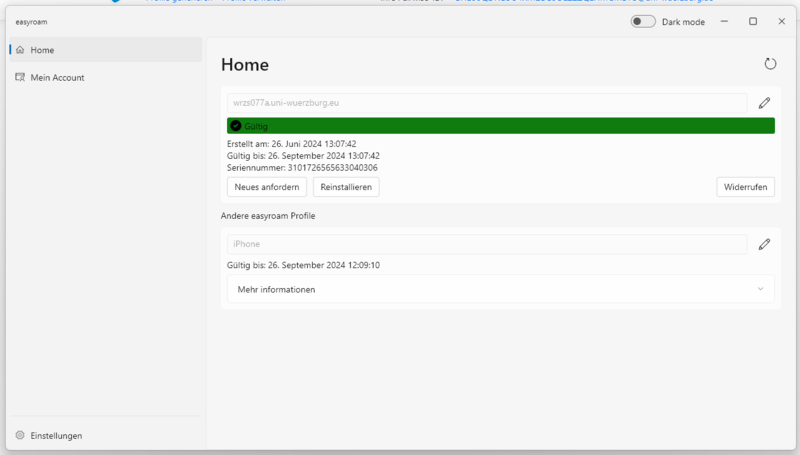Click the chevron arrow in the iPhone profile card

click(760, 289)
